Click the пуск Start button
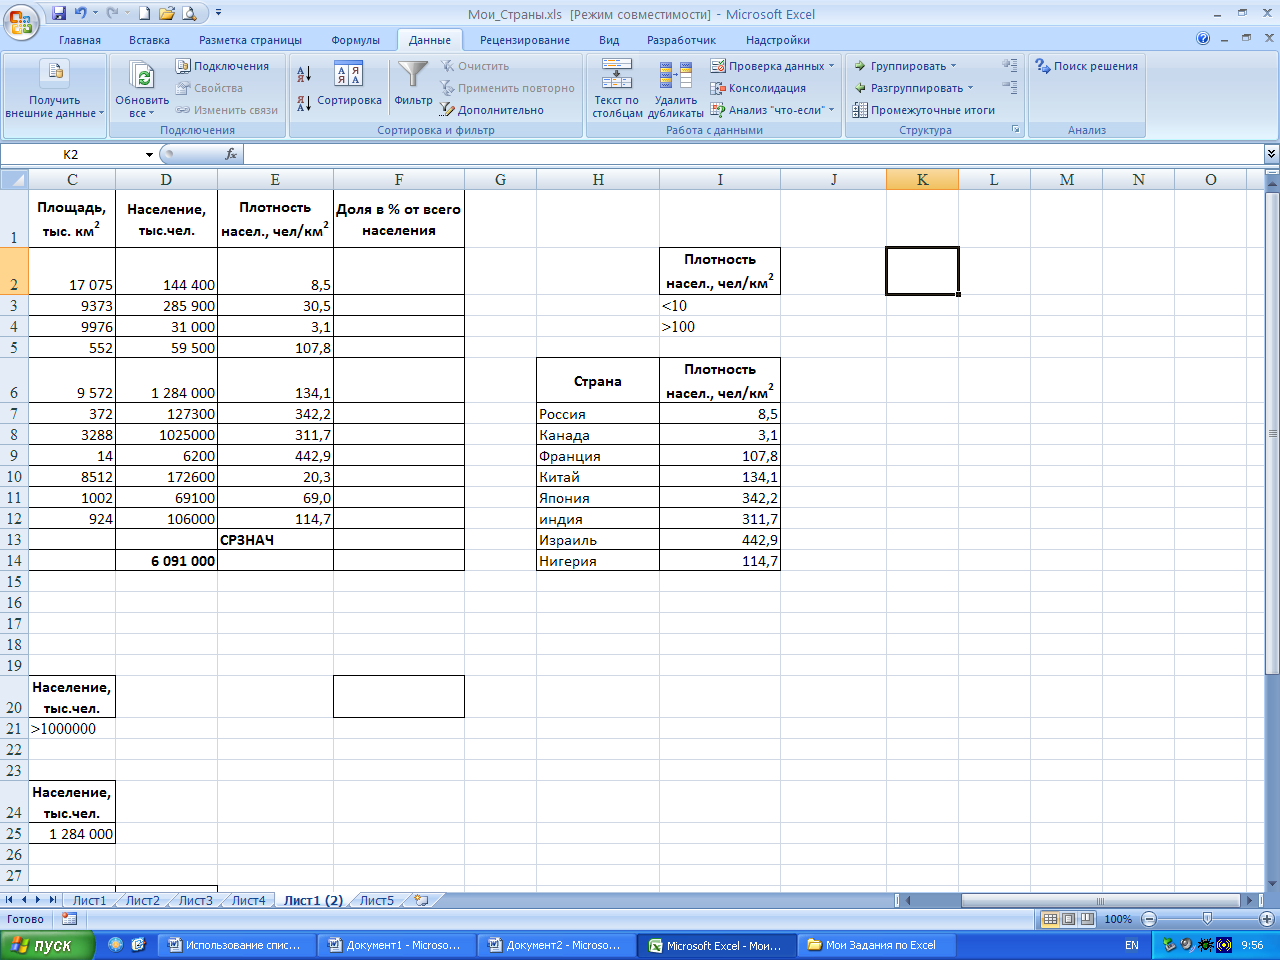Screen dimensions: 1280x960 (47, 945)
